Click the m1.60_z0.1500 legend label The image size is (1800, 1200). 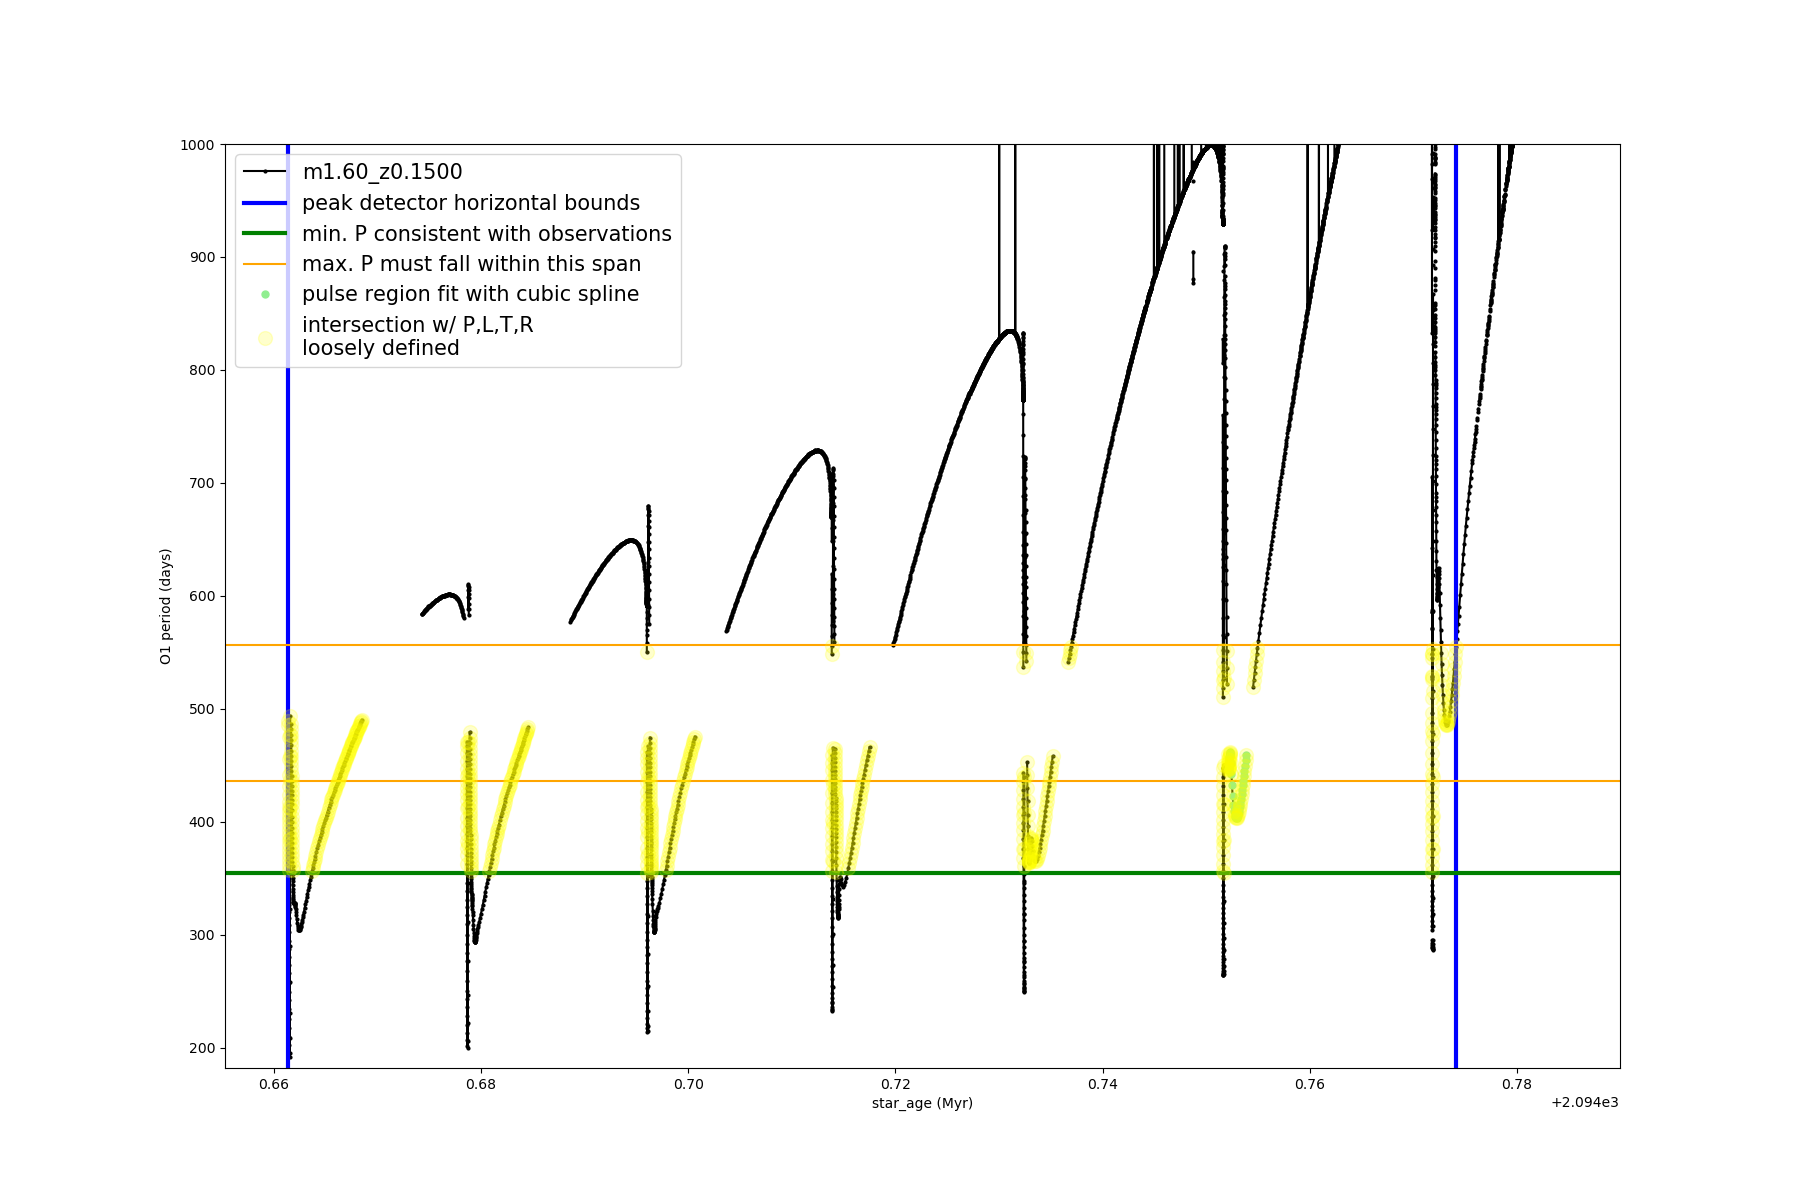[382, 172]
